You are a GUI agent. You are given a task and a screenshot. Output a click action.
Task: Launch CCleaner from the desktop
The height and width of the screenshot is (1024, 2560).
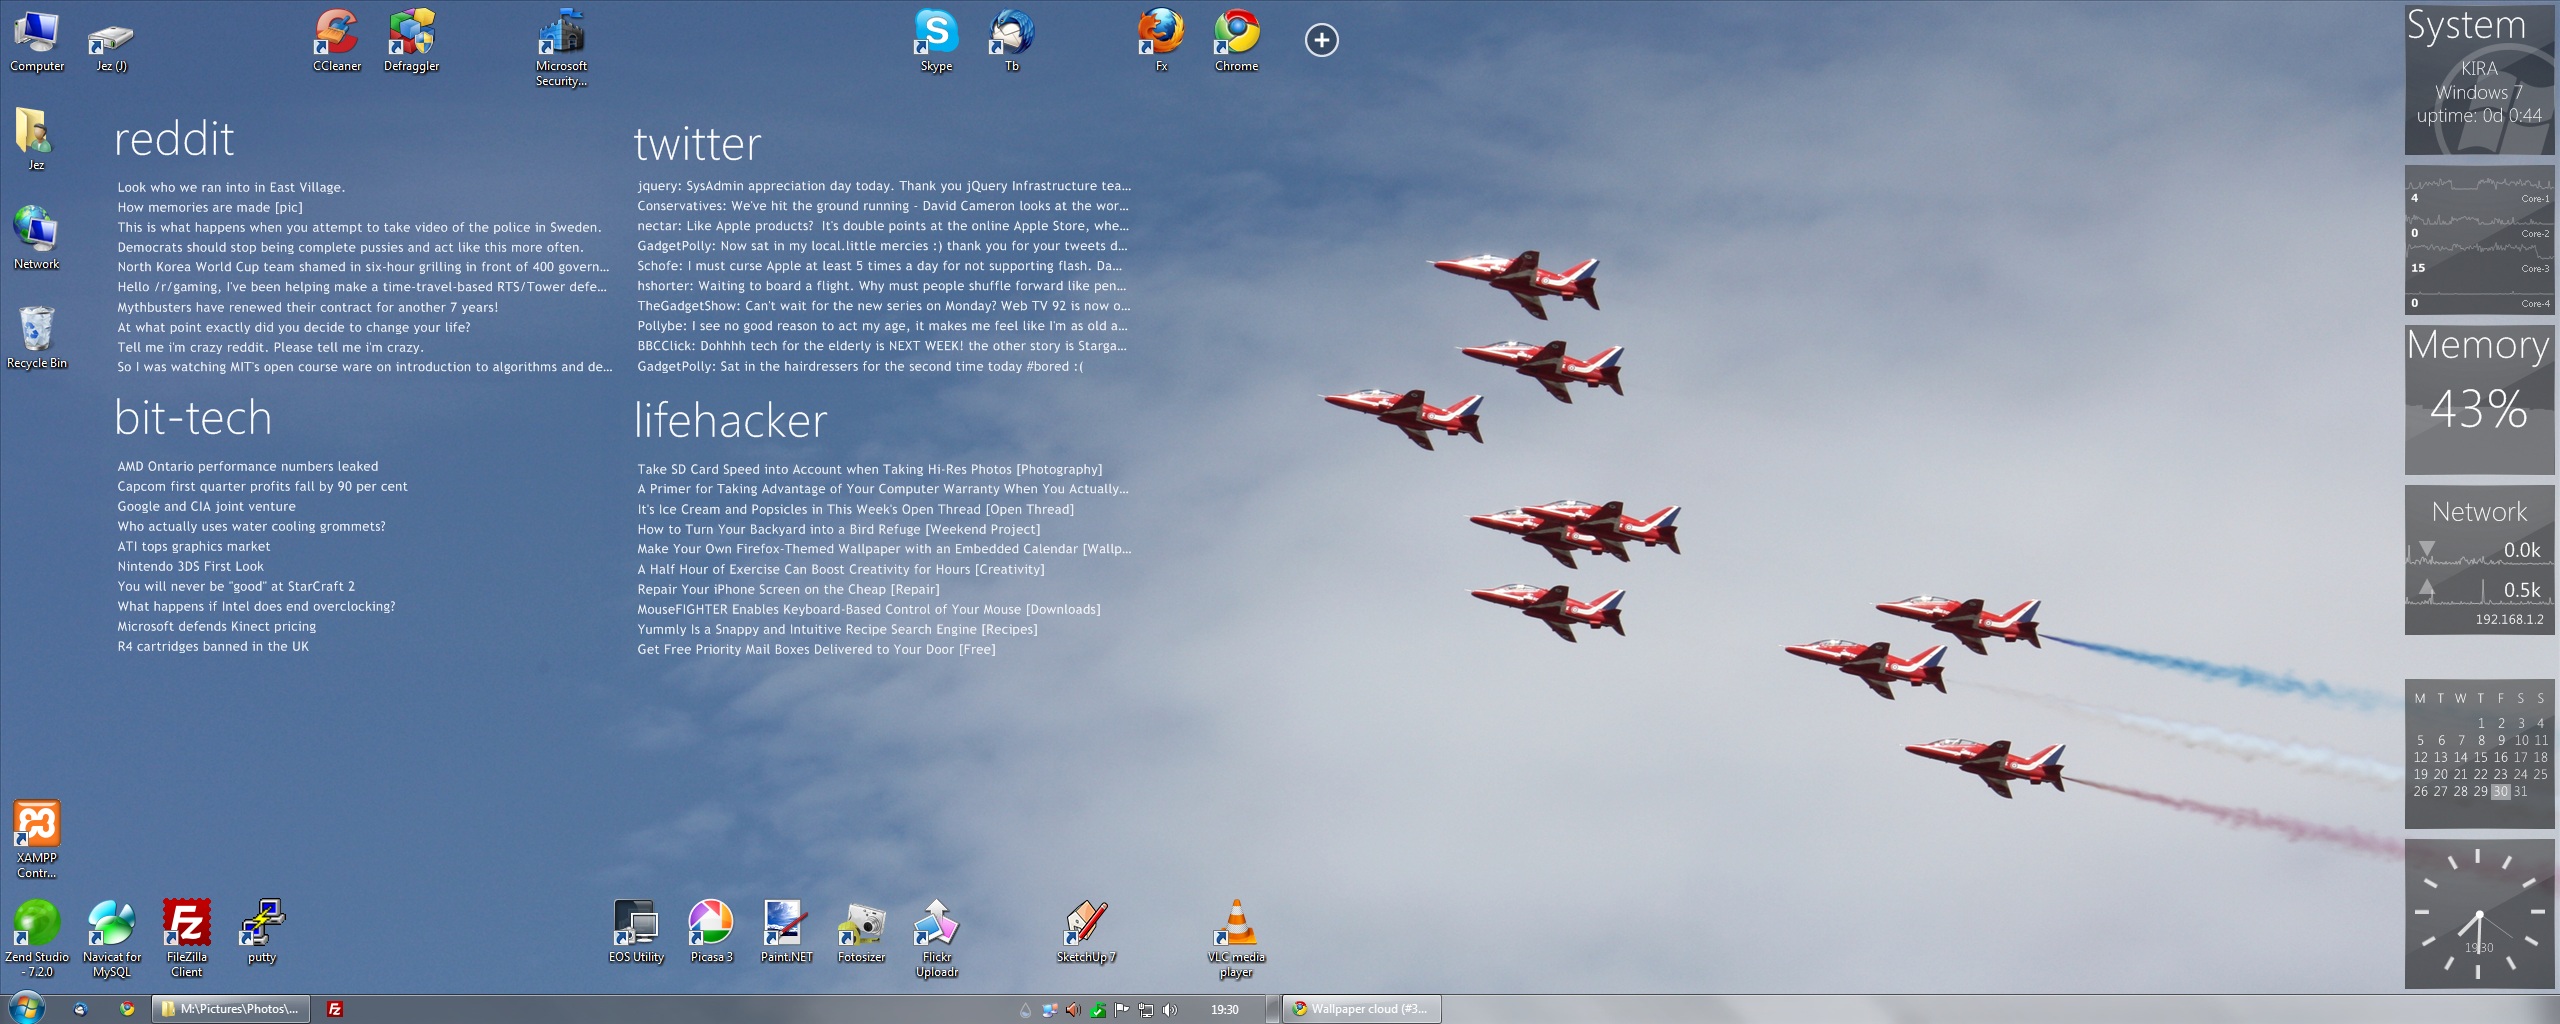coord(337,40)
